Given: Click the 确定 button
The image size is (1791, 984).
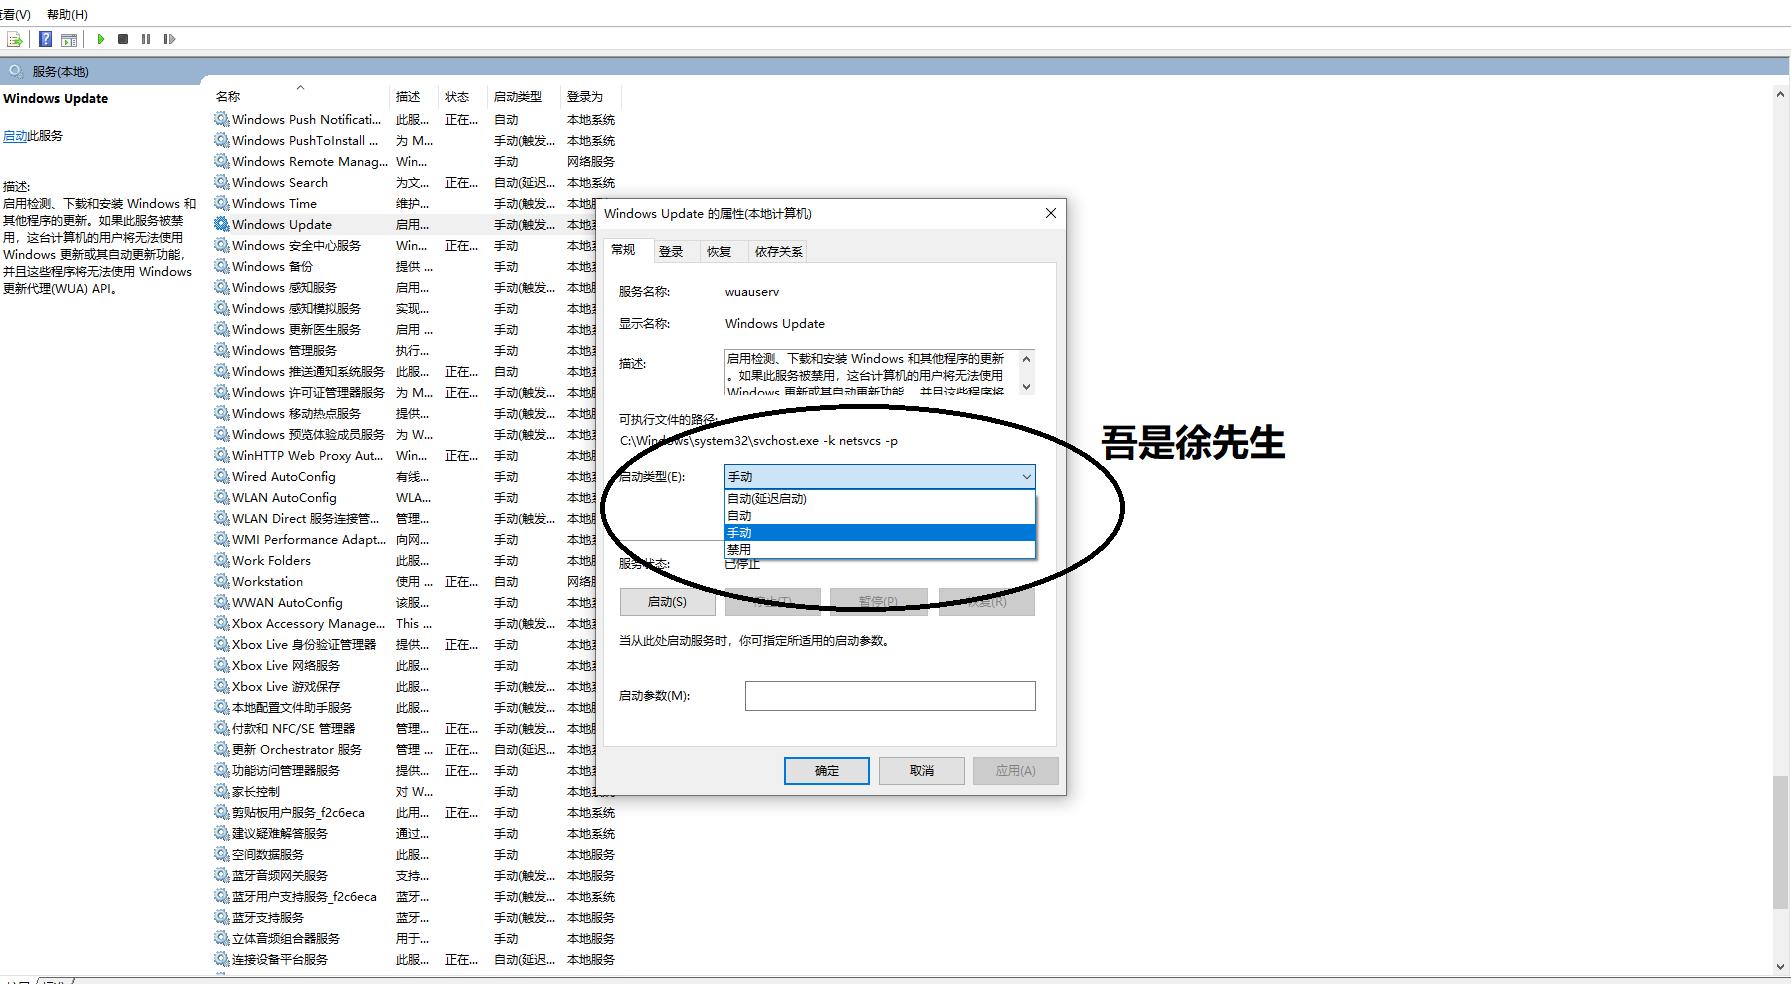Looking at the screenshot, I should click(x=826, y=770).
